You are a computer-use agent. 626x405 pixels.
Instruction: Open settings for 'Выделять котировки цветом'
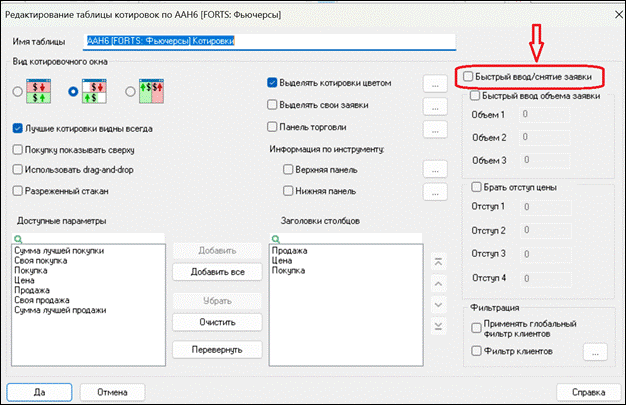click(x=433, y=84)
